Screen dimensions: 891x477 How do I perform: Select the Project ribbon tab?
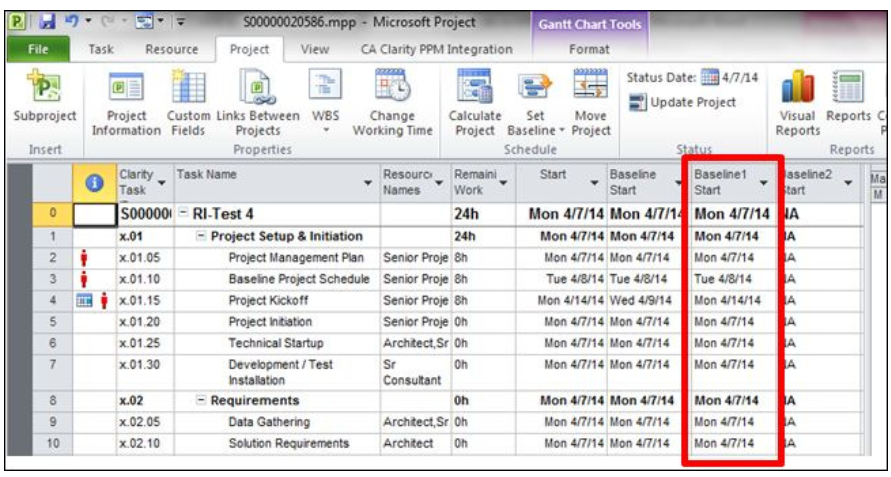249,49
